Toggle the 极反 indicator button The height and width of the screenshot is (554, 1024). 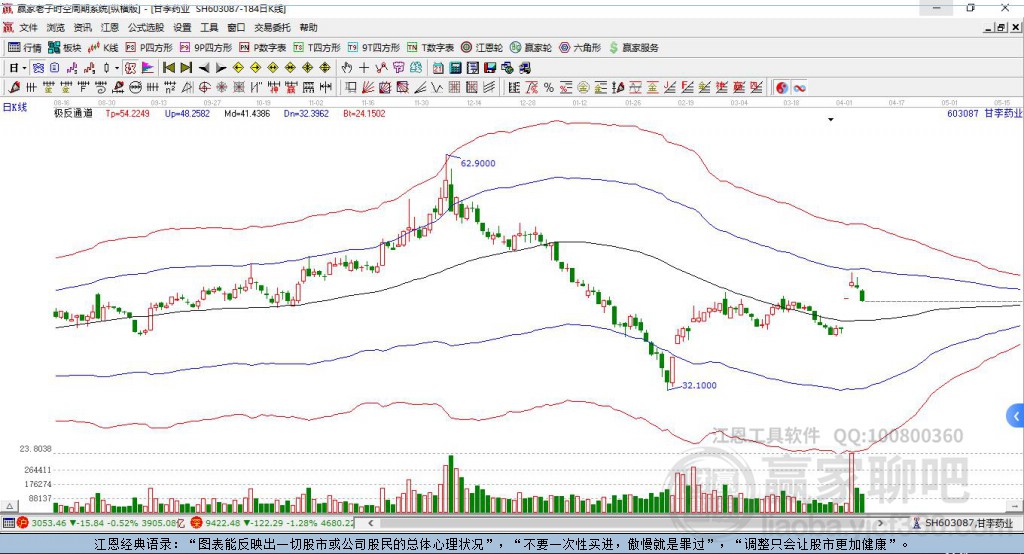[131, 67]
